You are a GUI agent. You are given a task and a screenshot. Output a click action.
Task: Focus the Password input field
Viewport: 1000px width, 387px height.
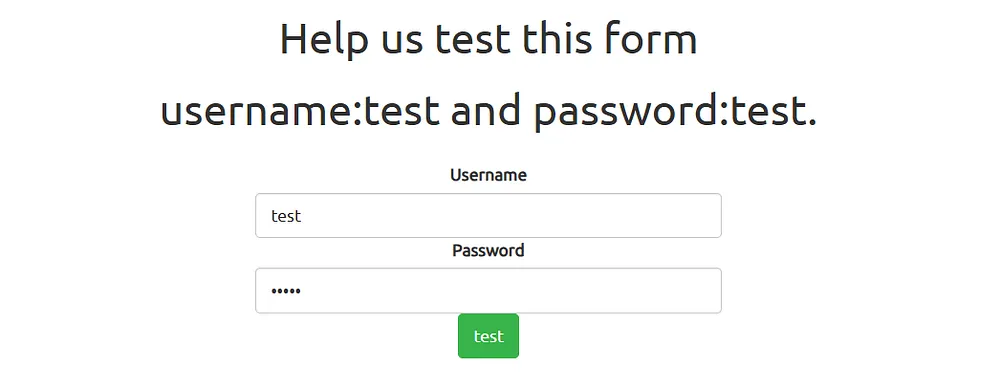[488, 291]
